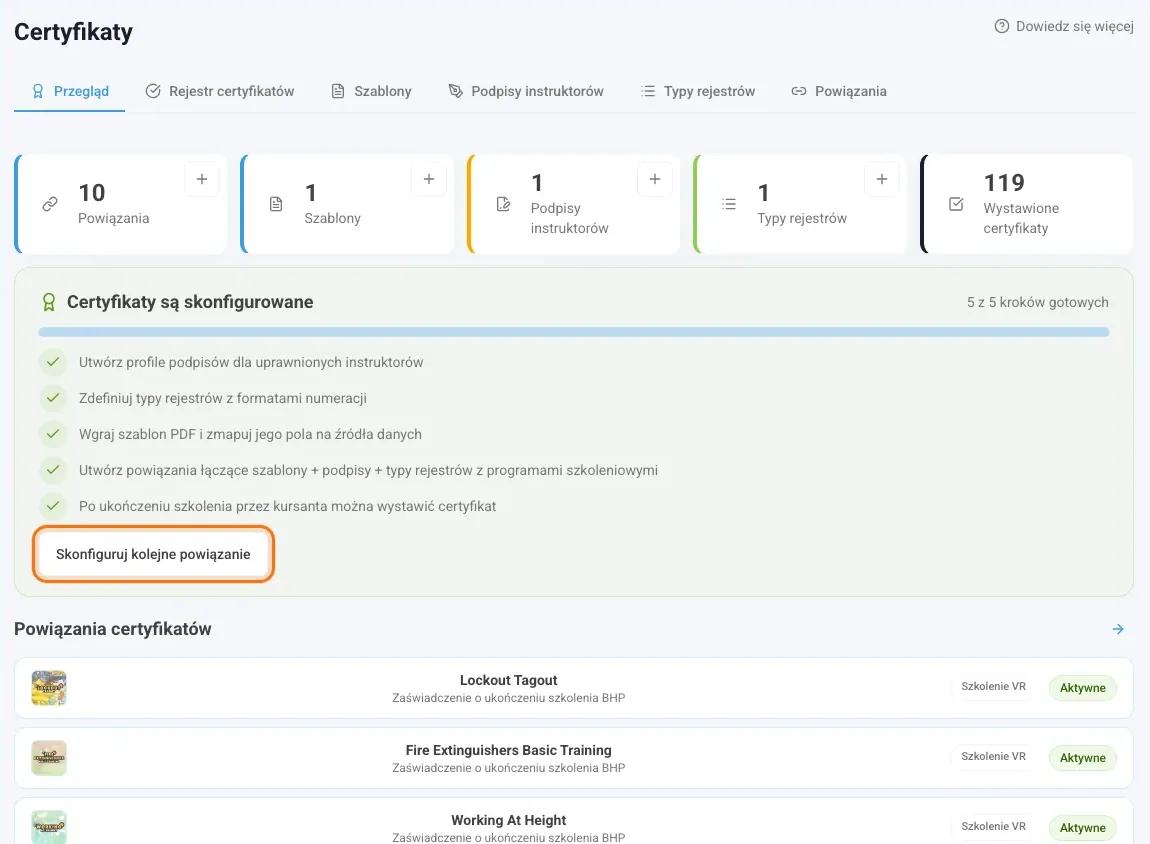1150x844 pixels.
Task: Click the checkmark beside Utwórz powiązania łączące szablony
Action: 53,469
